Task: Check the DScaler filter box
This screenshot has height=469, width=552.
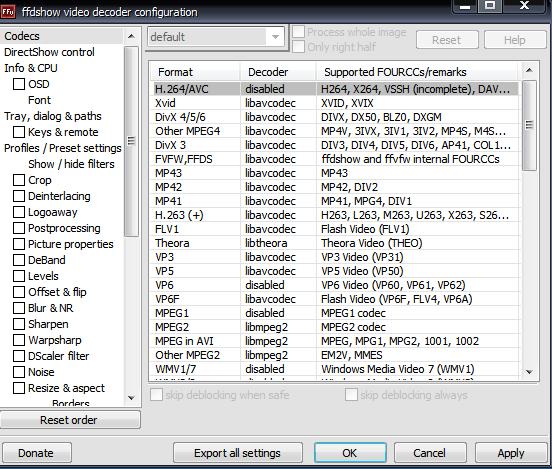Action: (19, 356)
